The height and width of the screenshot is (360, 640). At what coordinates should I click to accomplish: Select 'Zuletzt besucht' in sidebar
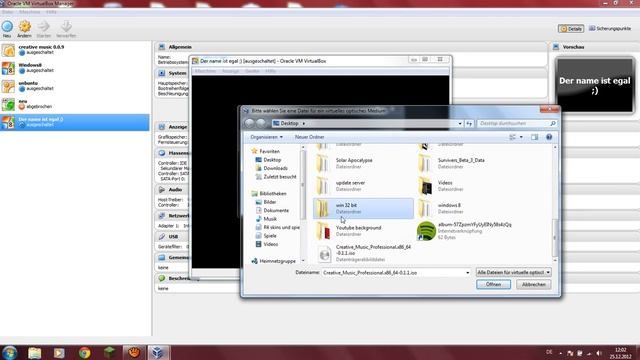(276, 177)
